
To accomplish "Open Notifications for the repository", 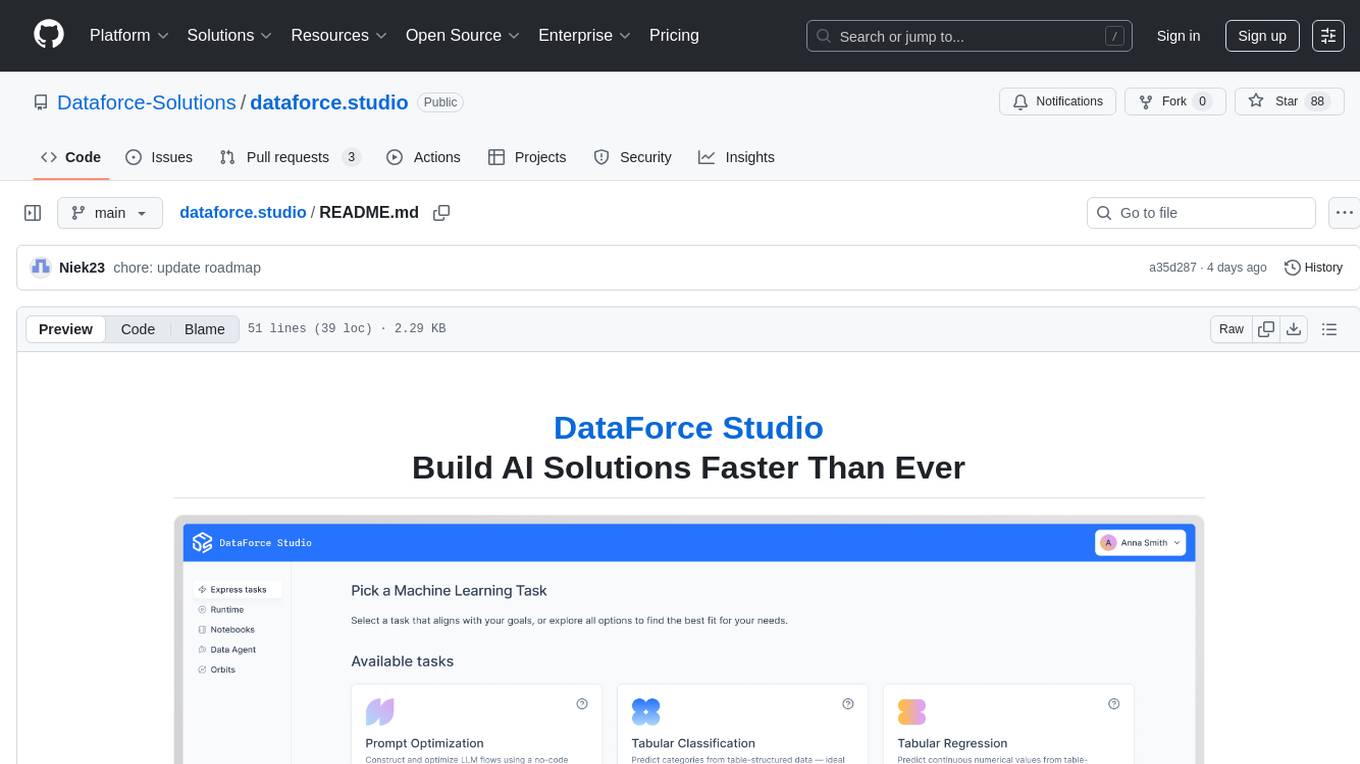I will click(1058, 101).
